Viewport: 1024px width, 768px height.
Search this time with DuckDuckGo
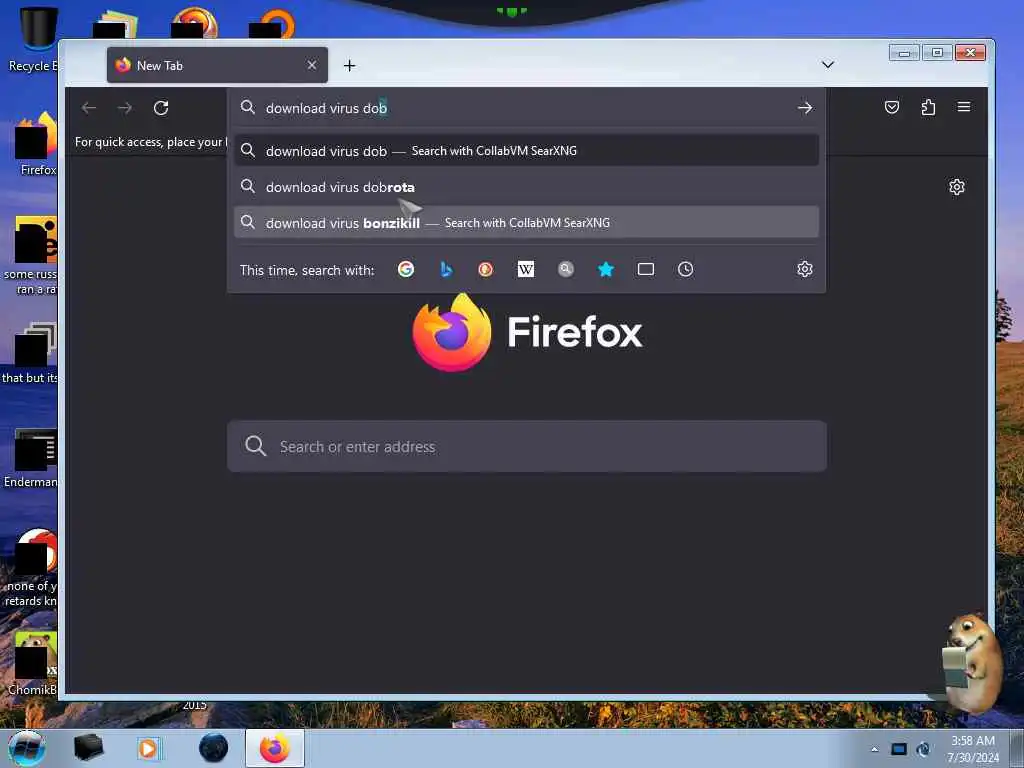coord(485,269)
